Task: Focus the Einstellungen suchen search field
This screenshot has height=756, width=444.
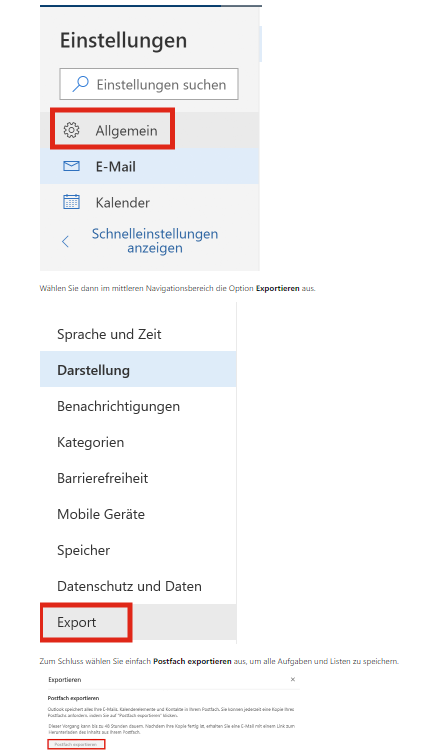Action: [149, 84]
